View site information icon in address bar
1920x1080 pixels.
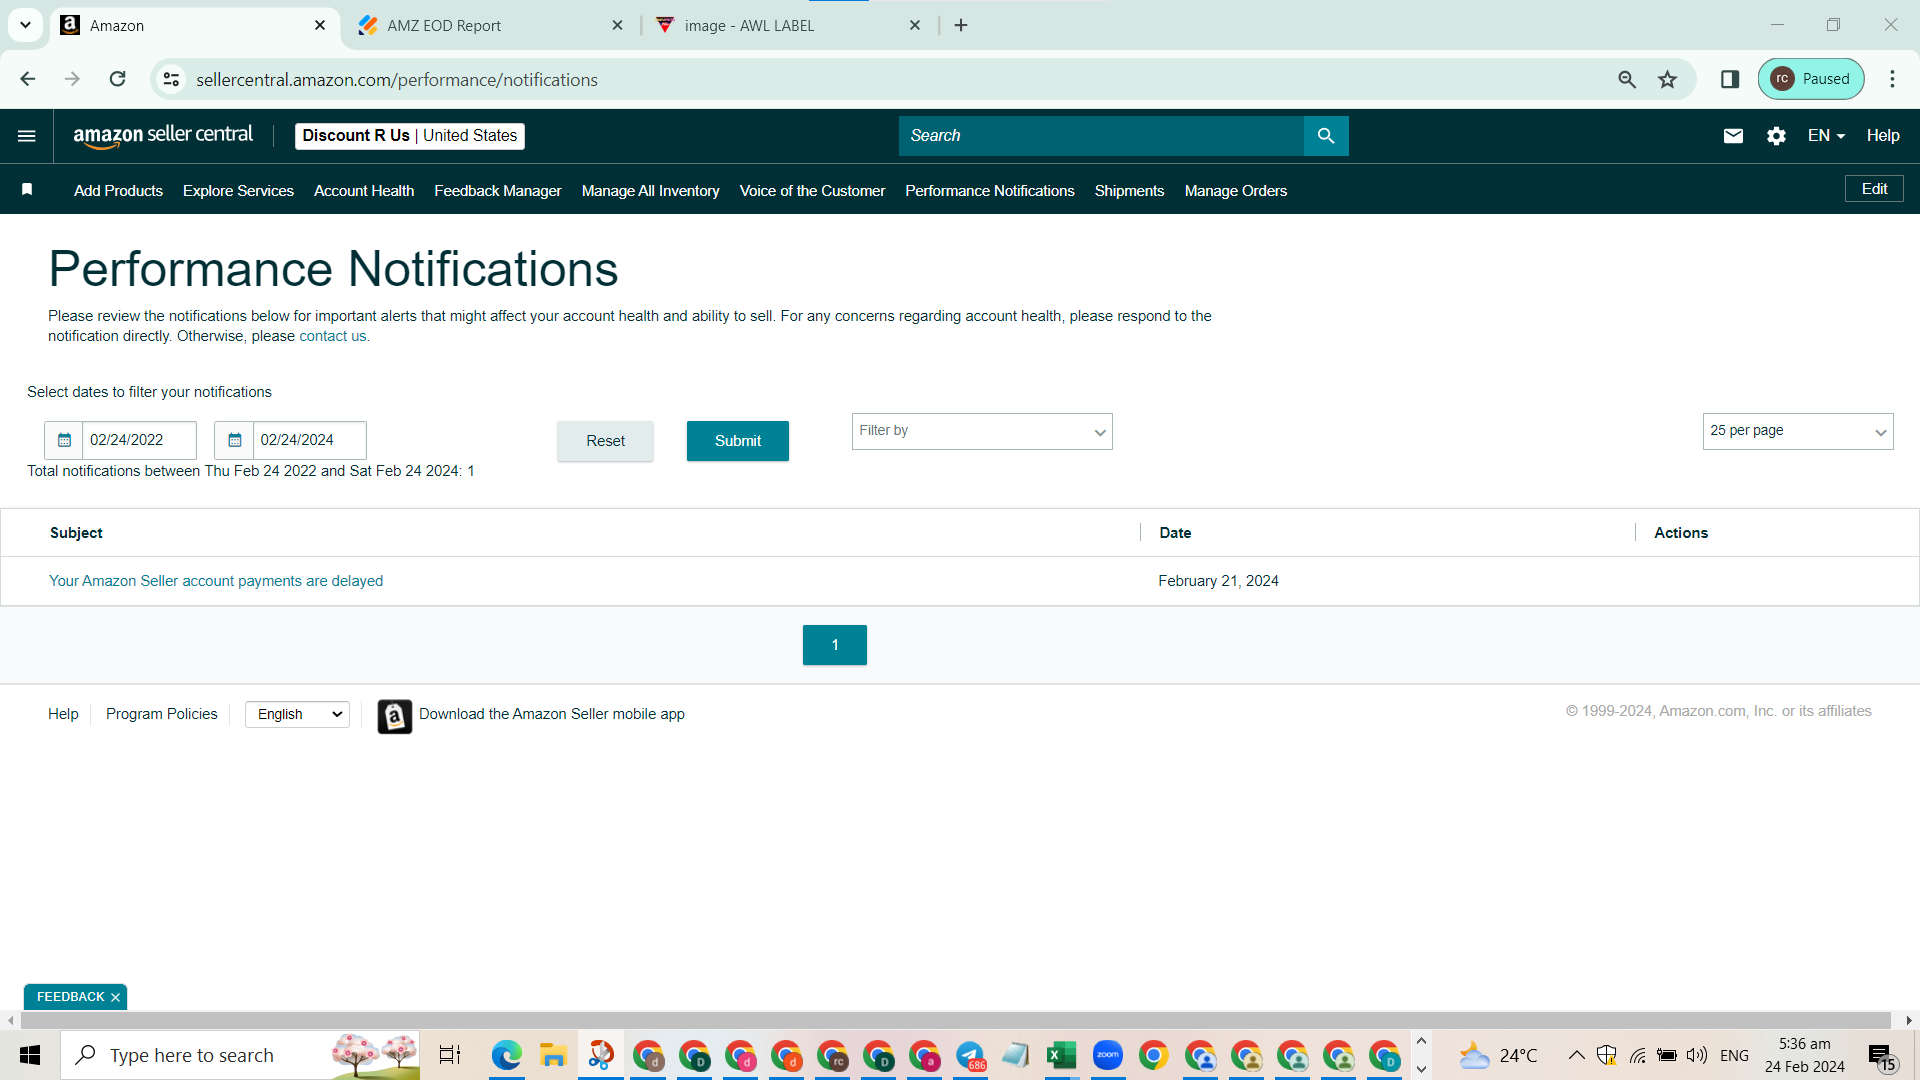172,79
